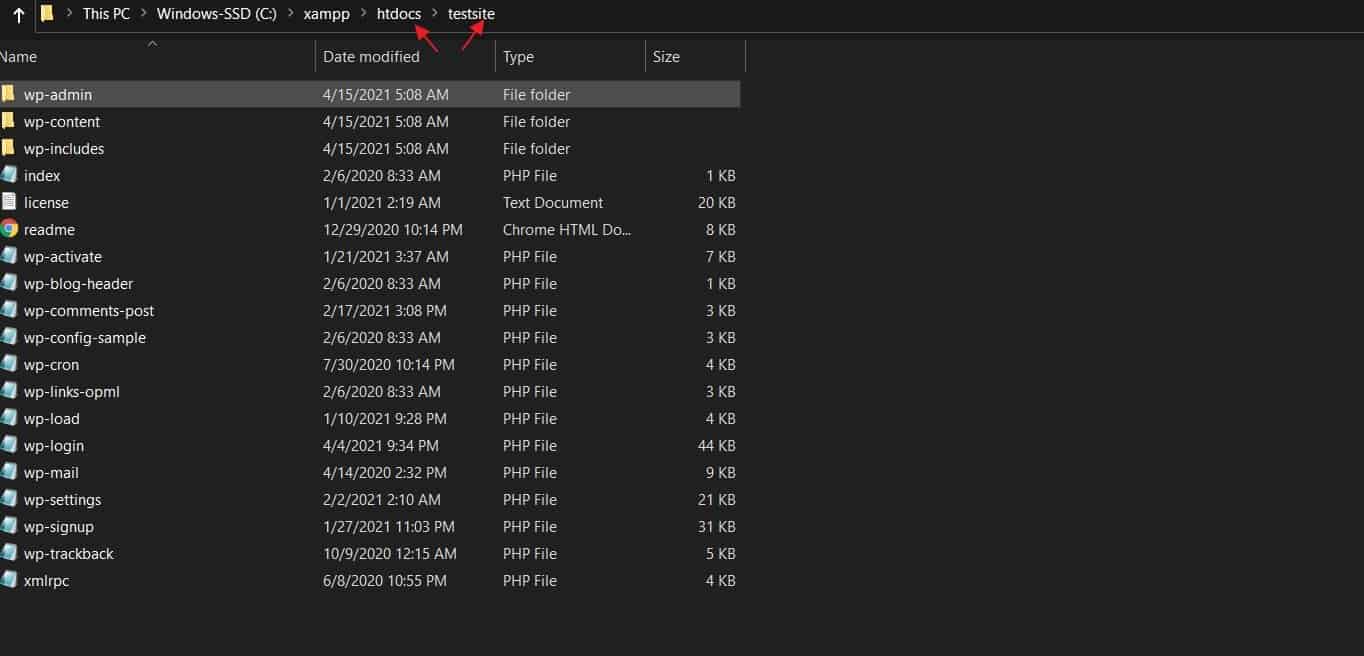Click the 12/29/2020 10:14 PM date of readme
1364x656 pixels.
coord(393,230)
